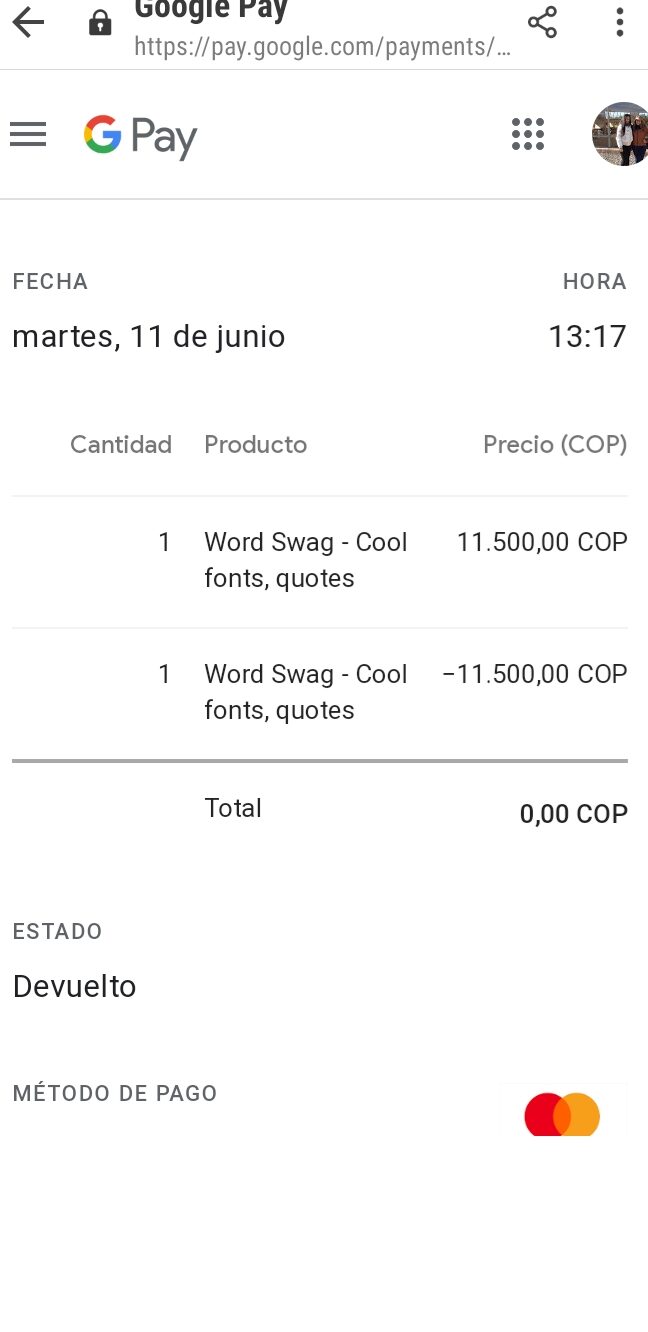The width and height of the screenshot is (648, 1332).
Task: Select the first Word Swag product line
Action: pyautogui.click(x=305, y=560)
